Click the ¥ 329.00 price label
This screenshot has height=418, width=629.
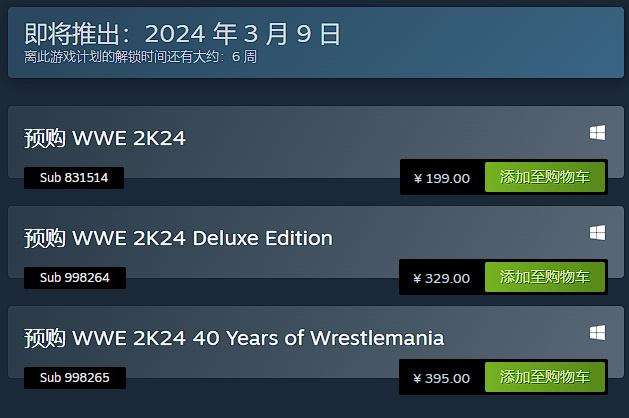click(x=441, y=278)
